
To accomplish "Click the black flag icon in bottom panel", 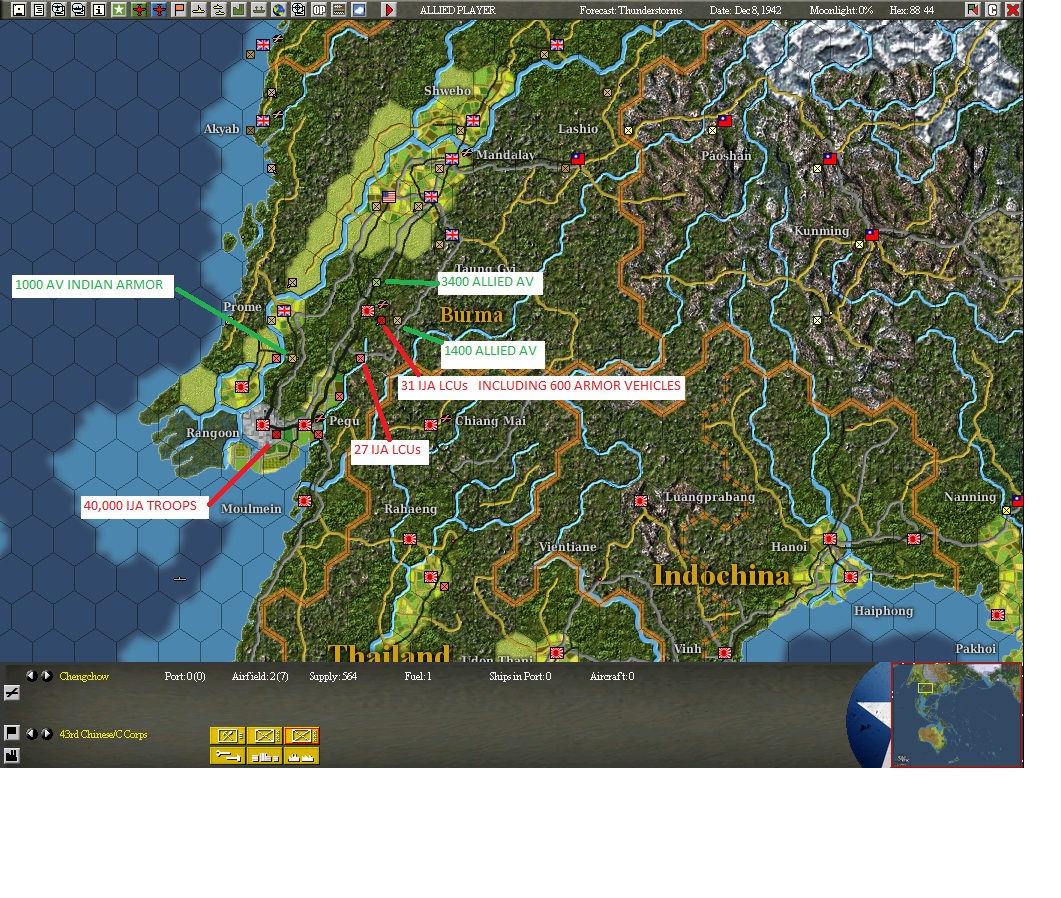I will click(12, 733).
